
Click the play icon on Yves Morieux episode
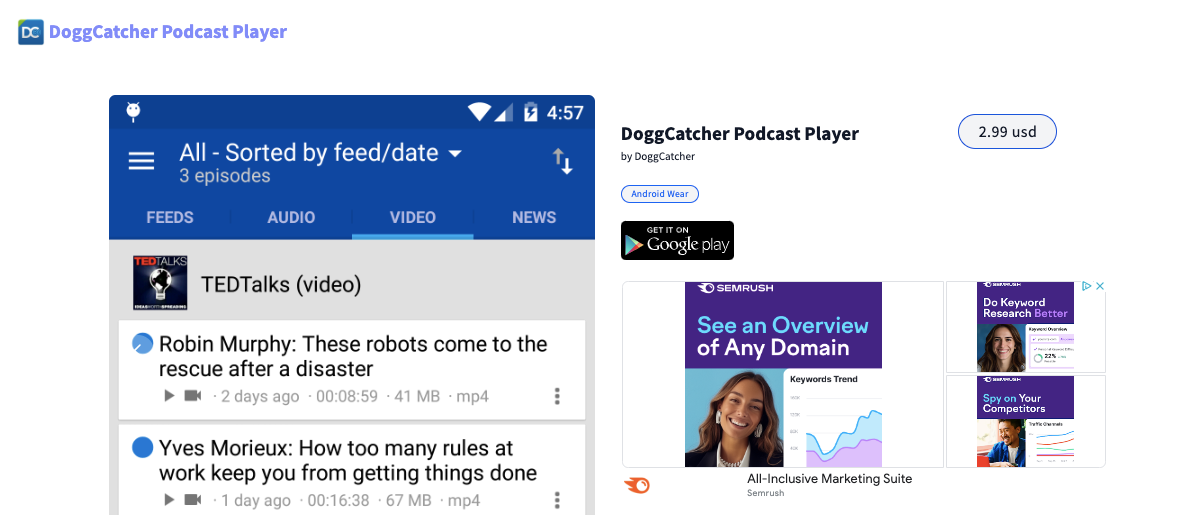(169, 499)
